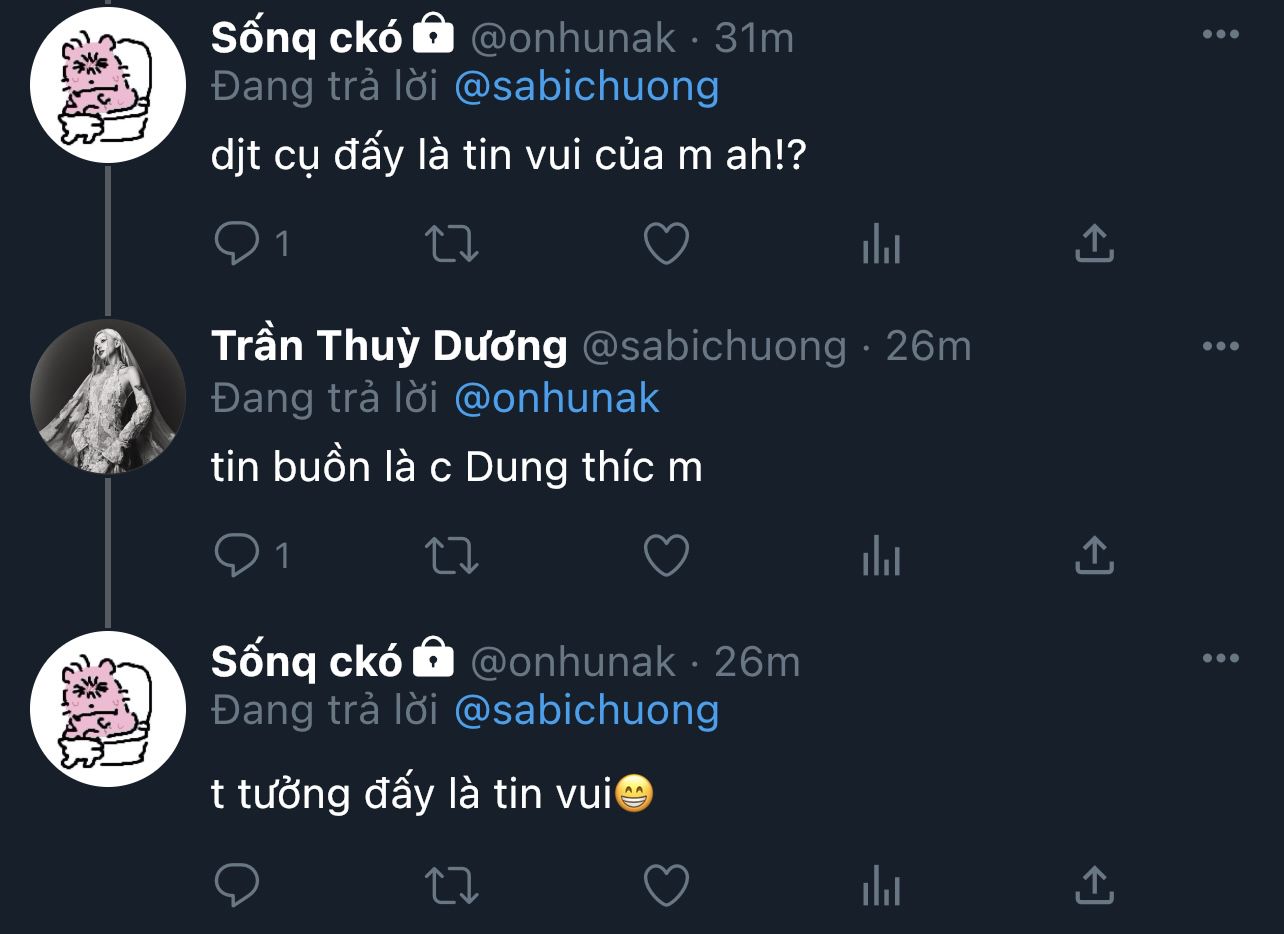Image resolution: width=1284 pixels, height=934 pixels.
Task: Open Trần Thuỳ Dương's profile picture
Action: [x=108, y=396]
